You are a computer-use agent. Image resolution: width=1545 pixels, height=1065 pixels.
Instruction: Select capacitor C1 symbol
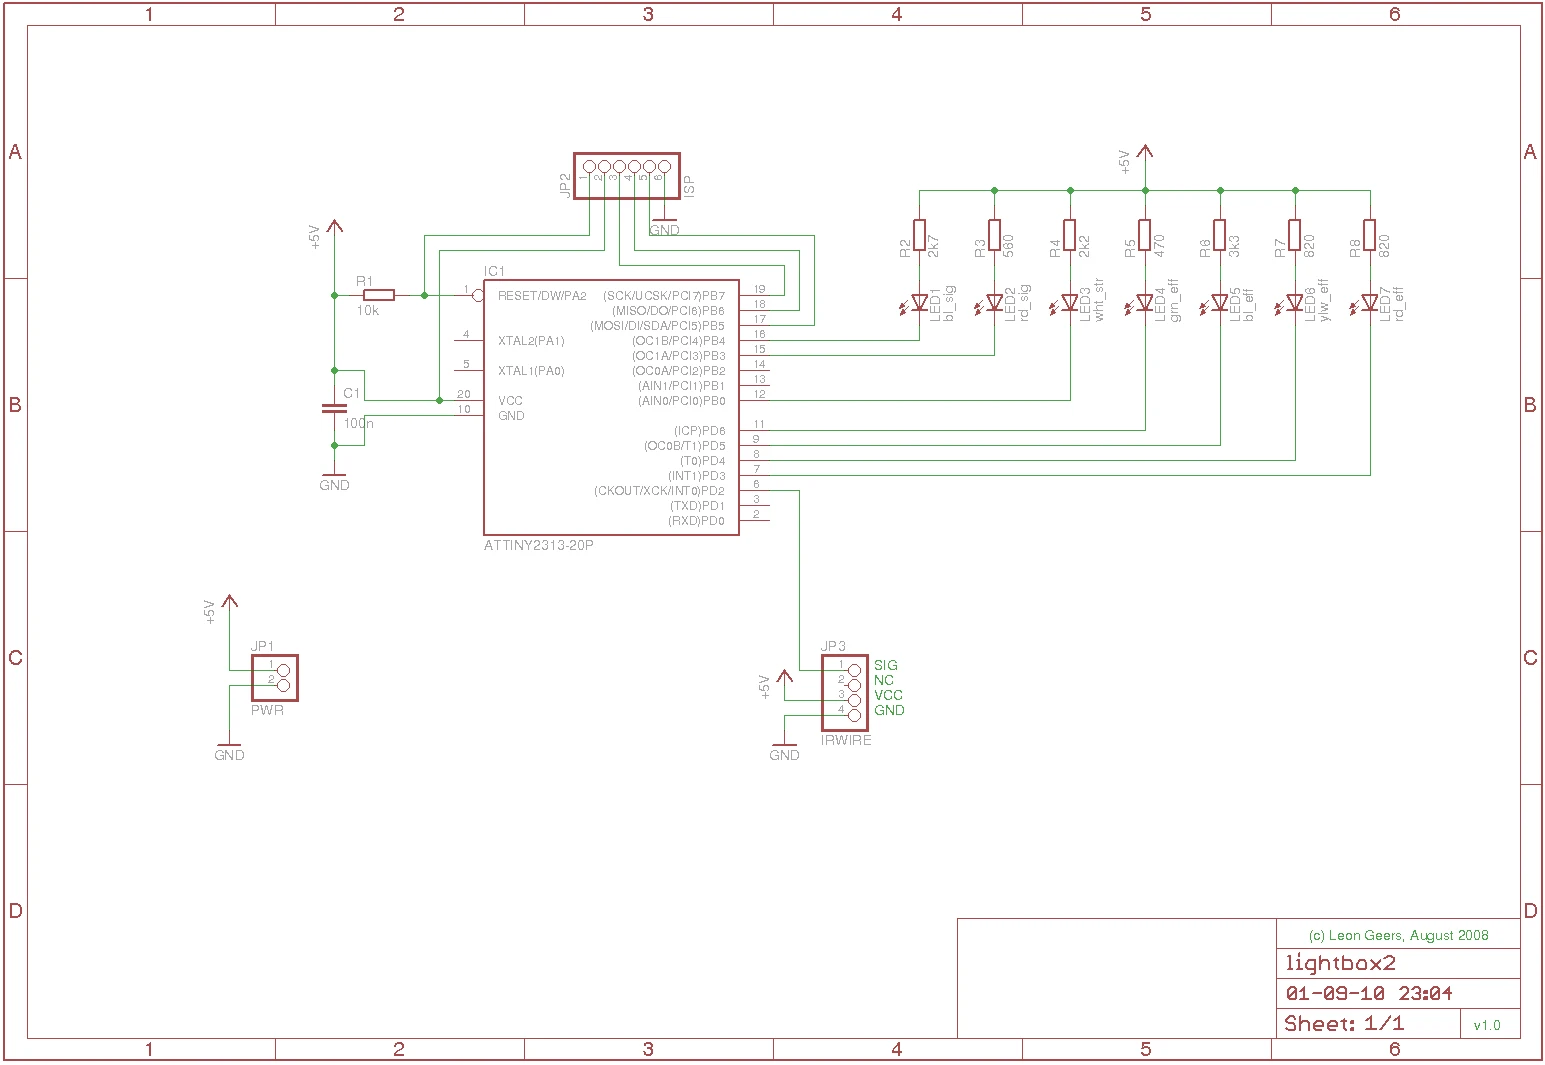(334, 408)
